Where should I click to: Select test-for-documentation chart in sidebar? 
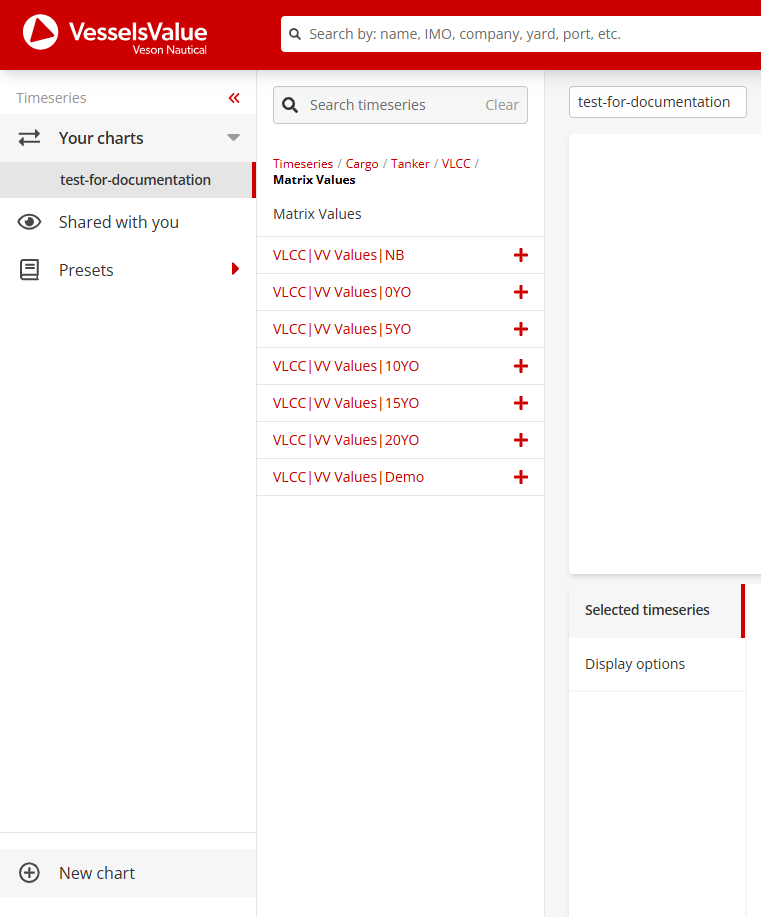[135, 180]
